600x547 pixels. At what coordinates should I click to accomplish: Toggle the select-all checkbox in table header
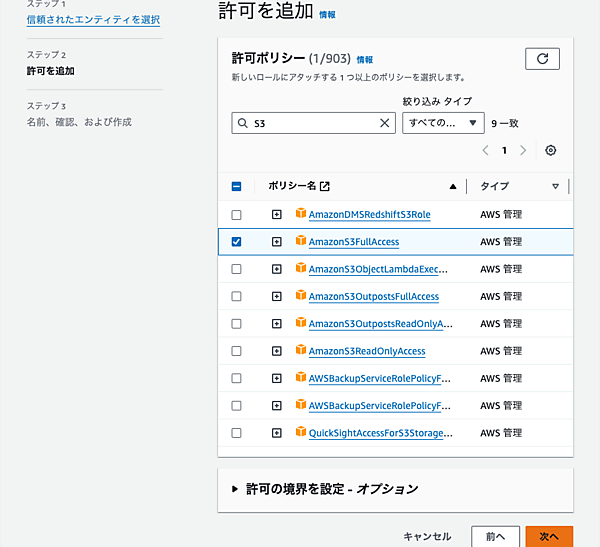(236, 186)
